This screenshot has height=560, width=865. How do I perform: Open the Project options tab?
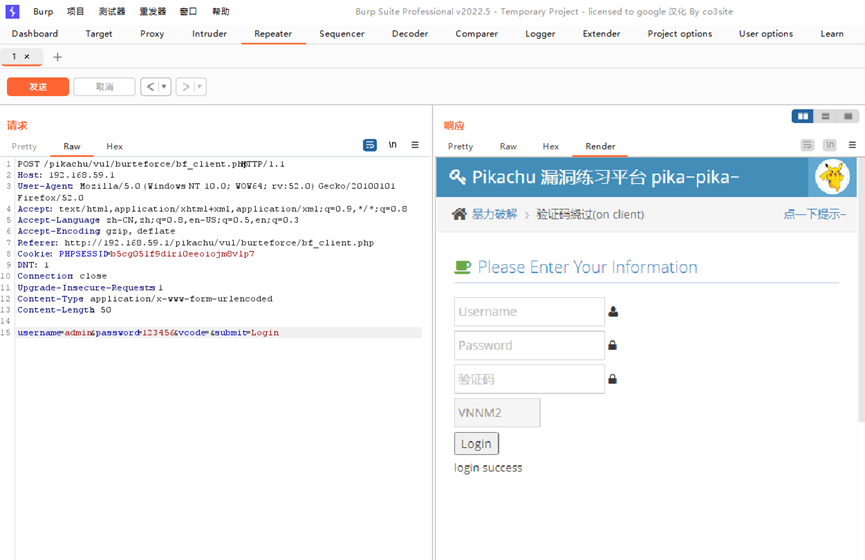pos(680,34)
